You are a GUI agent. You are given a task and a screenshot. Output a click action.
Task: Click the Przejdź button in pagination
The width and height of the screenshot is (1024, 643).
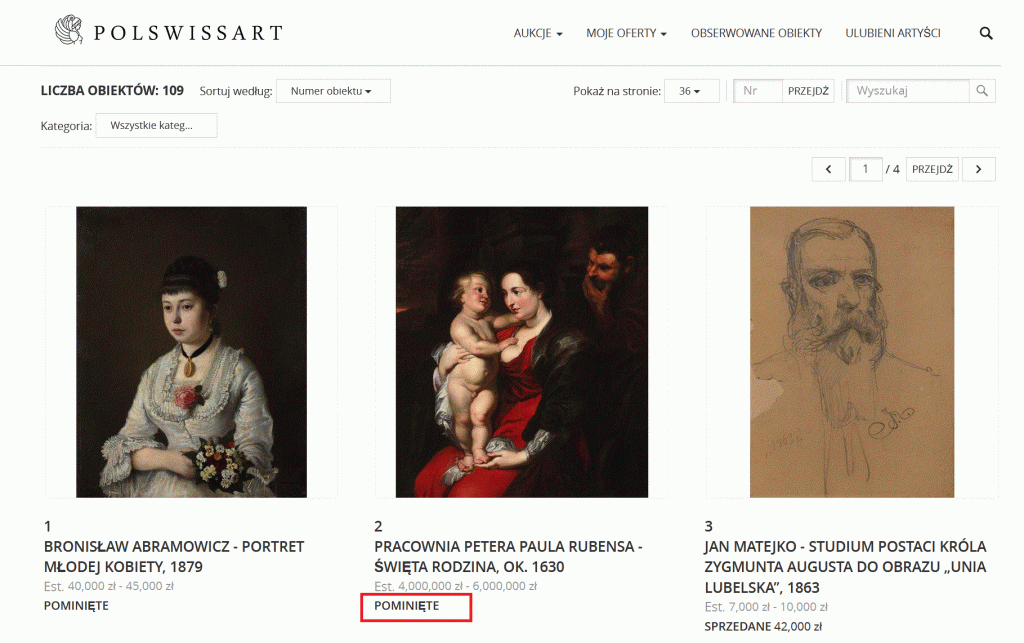tap(933, 169)
